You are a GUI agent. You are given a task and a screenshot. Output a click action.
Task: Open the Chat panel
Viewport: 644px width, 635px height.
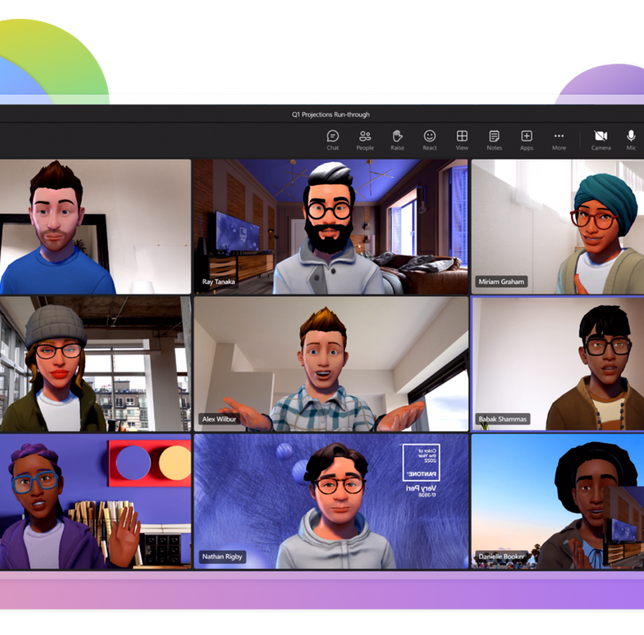pos(333,139)
